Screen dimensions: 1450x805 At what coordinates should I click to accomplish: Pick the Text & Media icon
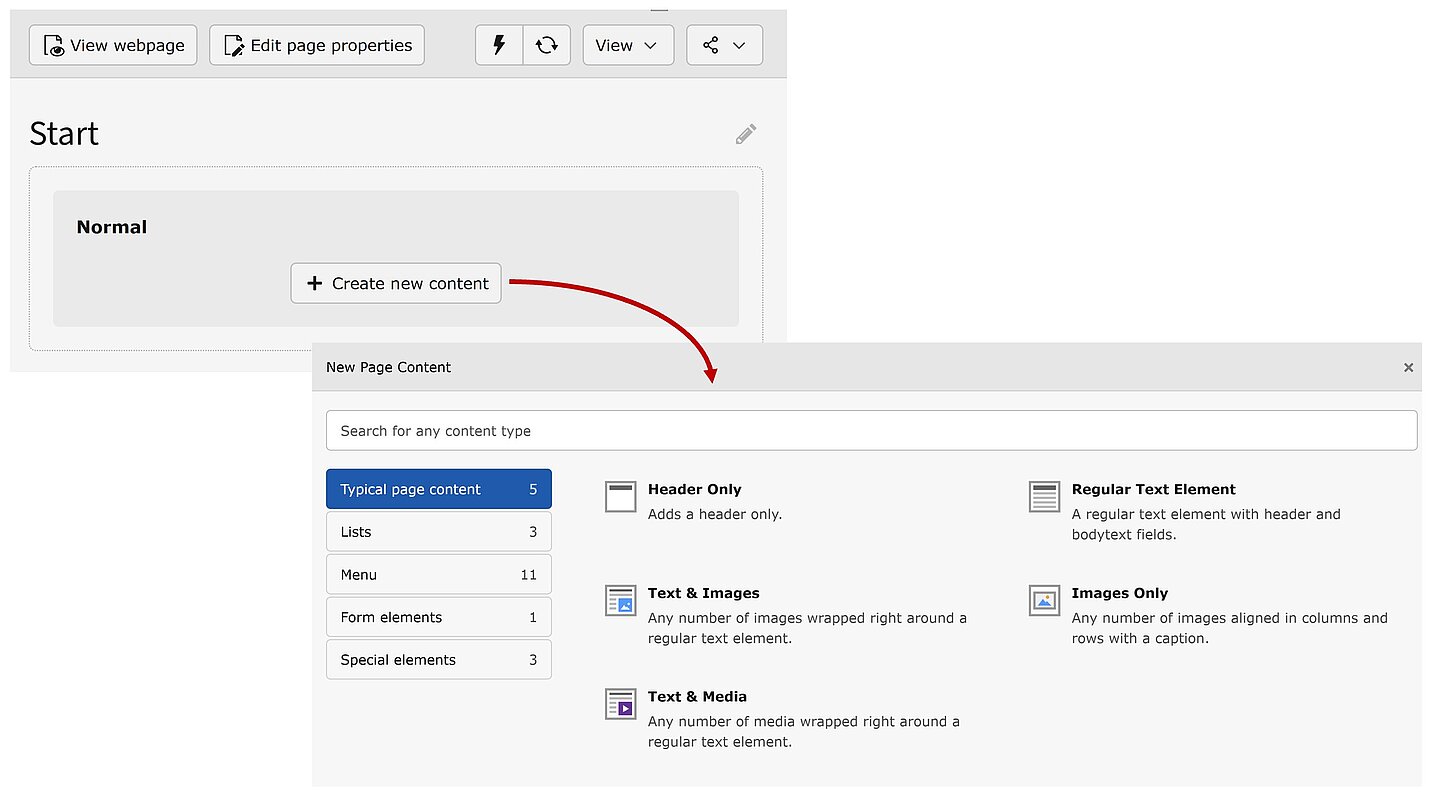(x=620, y=704)
